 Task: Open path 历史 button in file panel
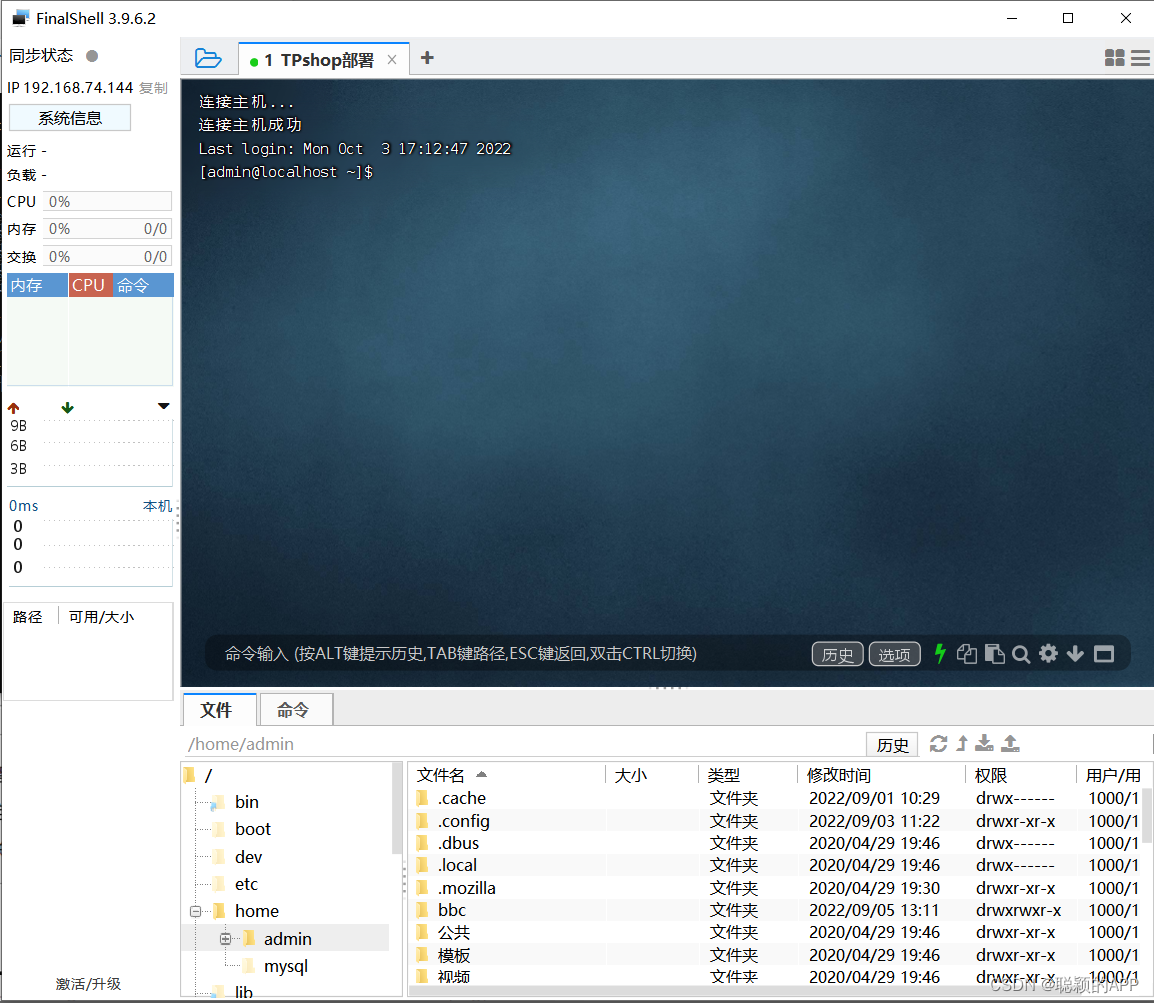coord(892,744)
